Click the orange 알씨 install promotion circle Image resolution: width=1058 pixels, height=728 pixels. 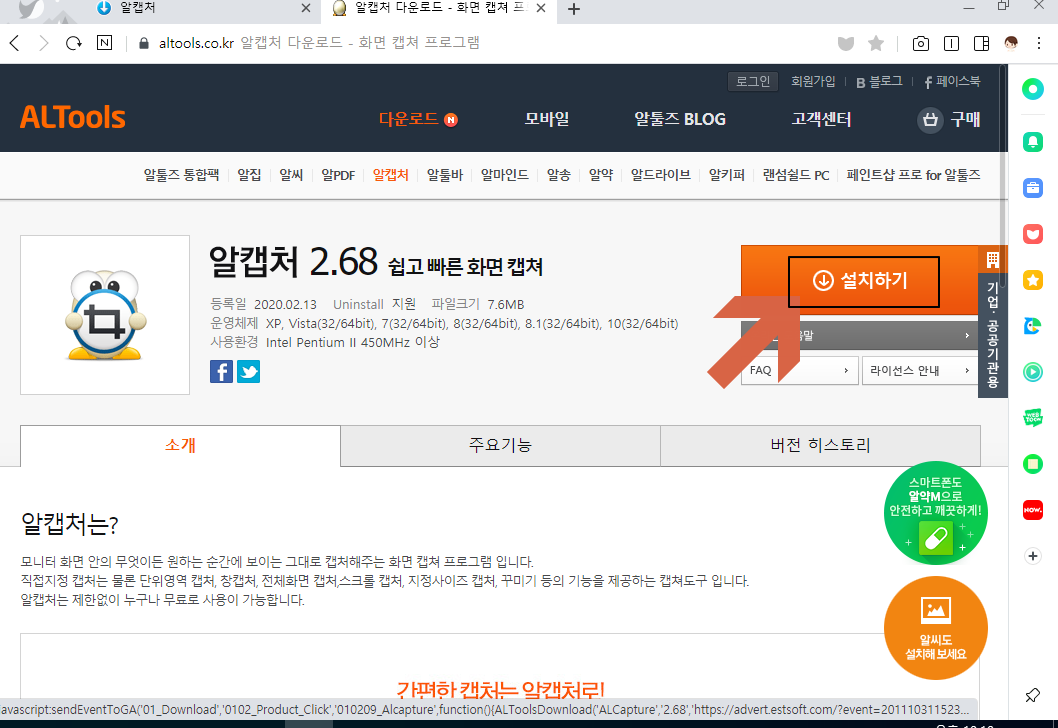point(935,627)
